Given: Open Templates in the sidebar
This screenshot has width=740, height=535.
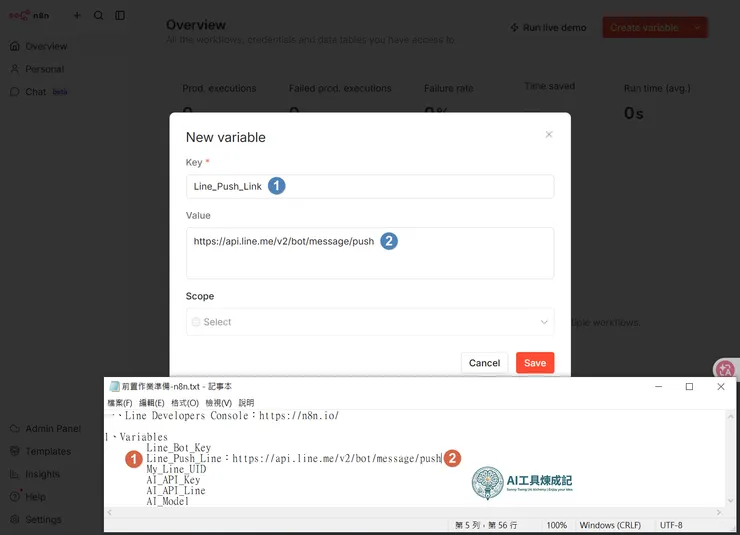Looking at the screenshot, I should tap(41, 451).
